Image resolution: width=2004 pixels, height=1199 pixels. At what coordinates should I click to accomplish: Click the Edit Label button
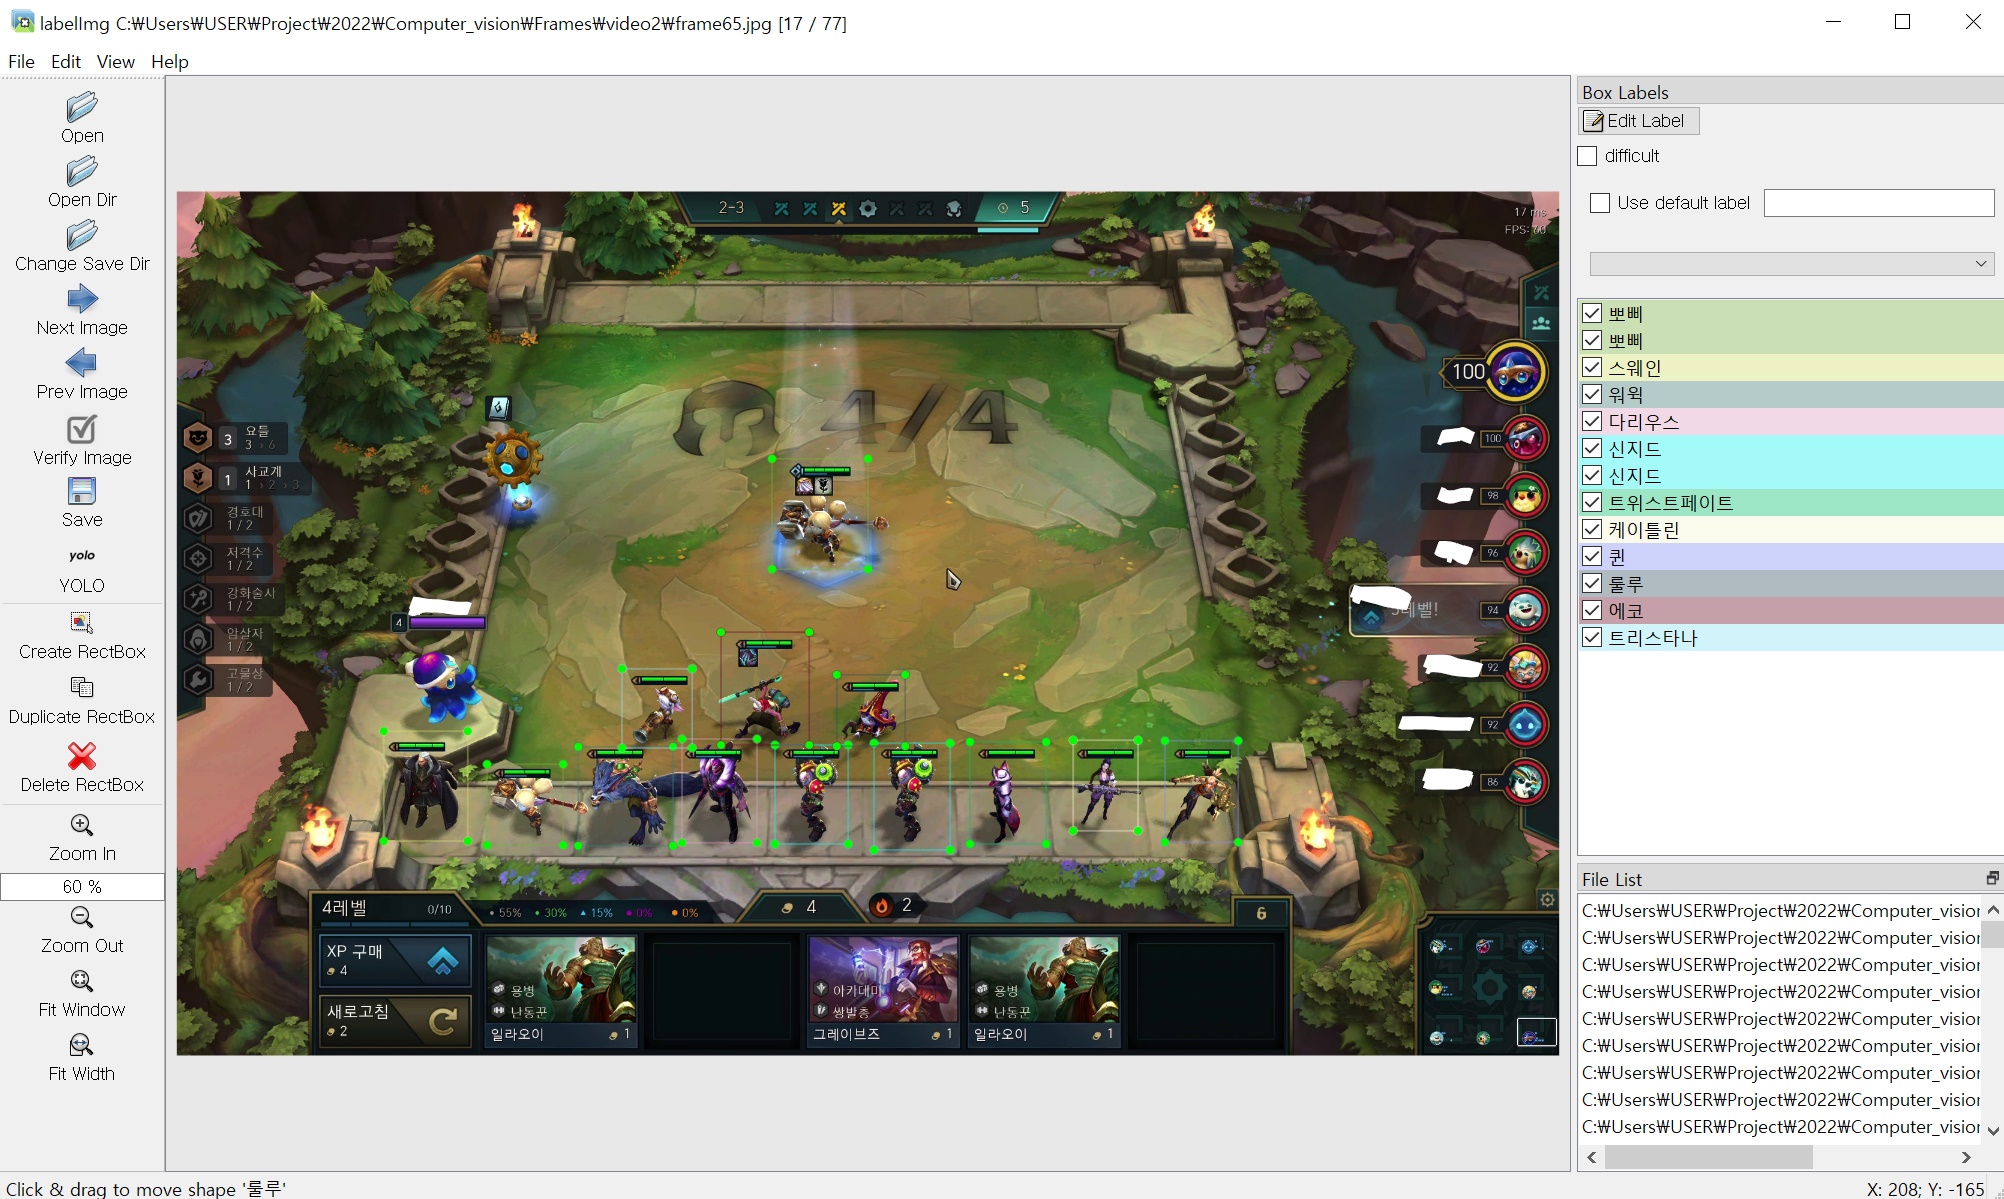pos(1639,121)
